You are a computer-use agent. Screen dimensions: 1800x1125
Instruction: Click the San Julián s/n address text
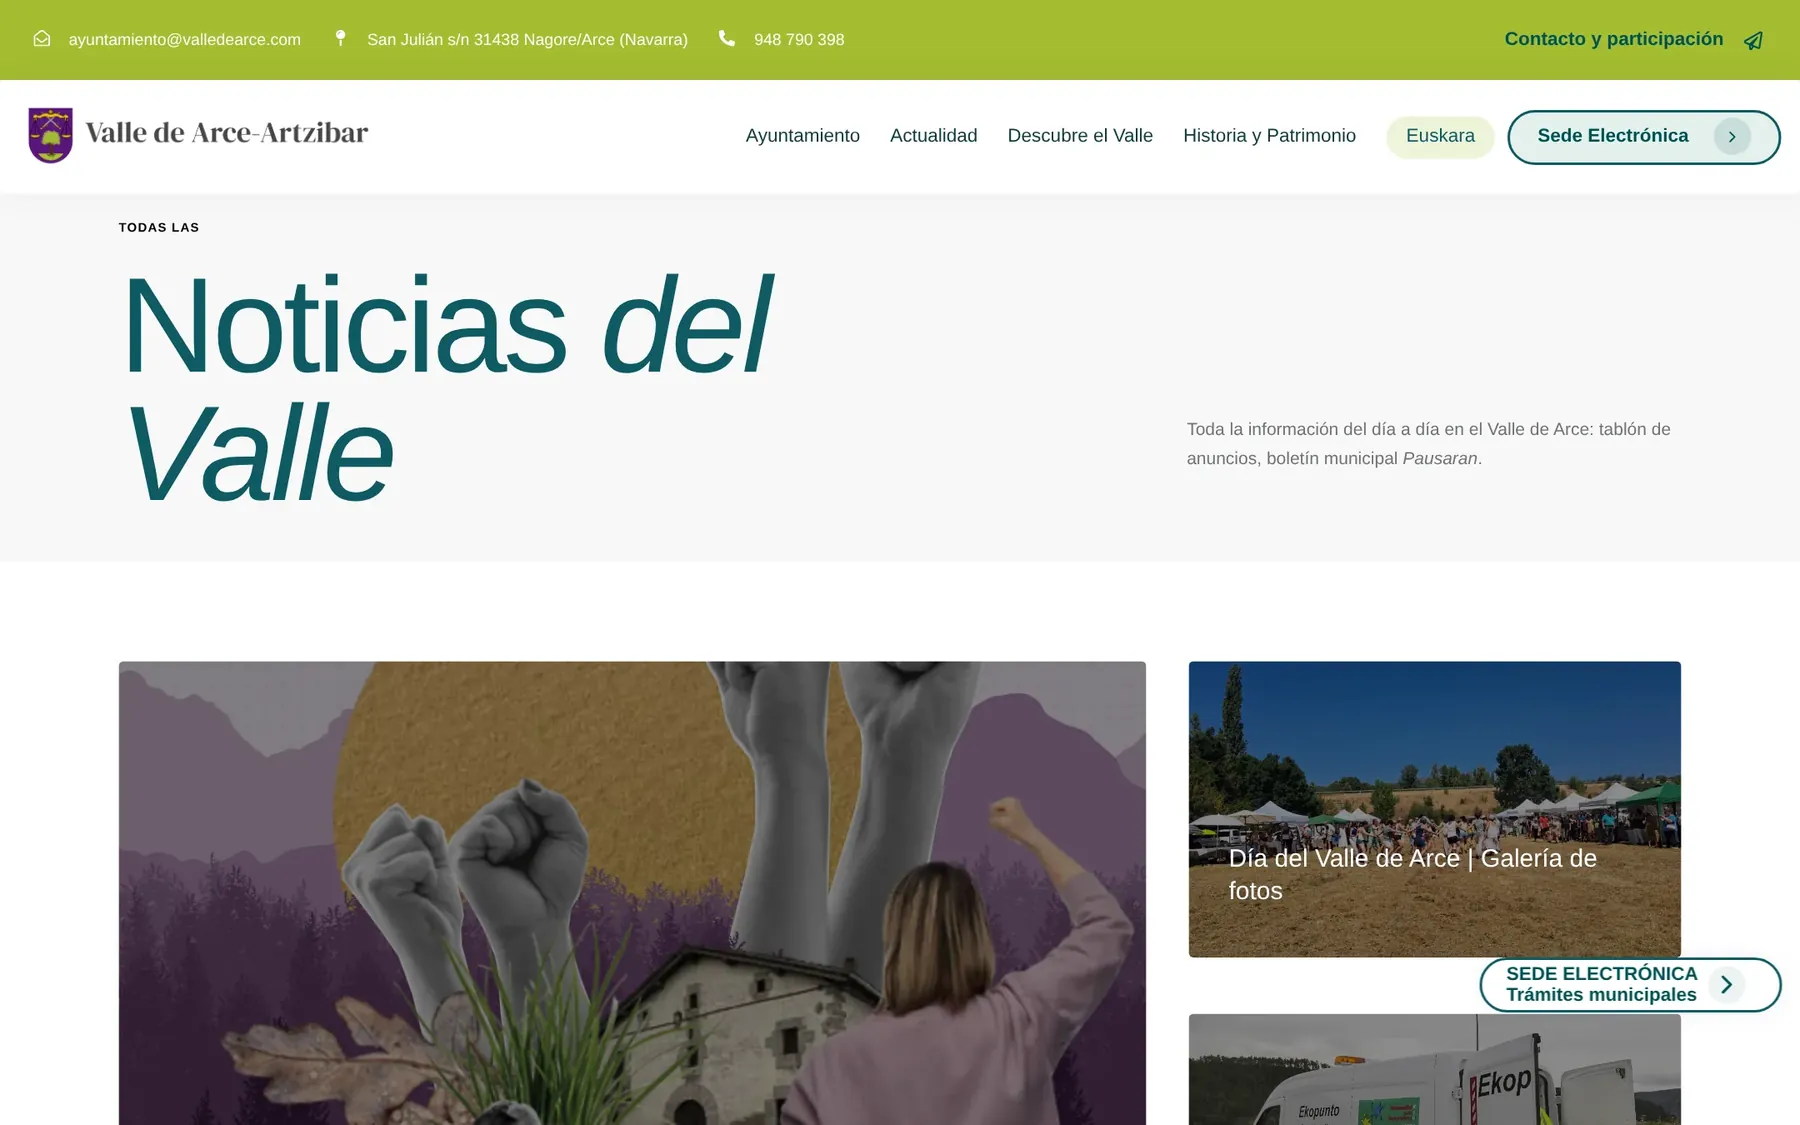(527, 39)
